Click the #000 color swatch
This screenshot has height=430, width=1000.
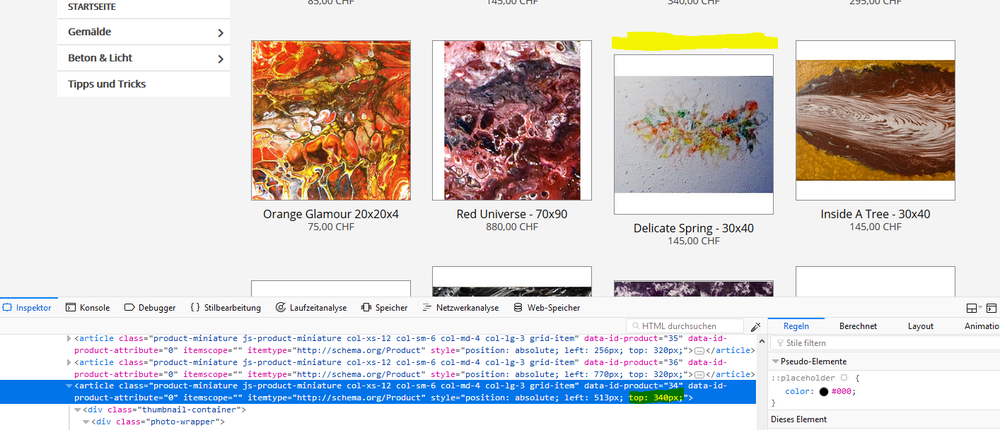(823, 392)
